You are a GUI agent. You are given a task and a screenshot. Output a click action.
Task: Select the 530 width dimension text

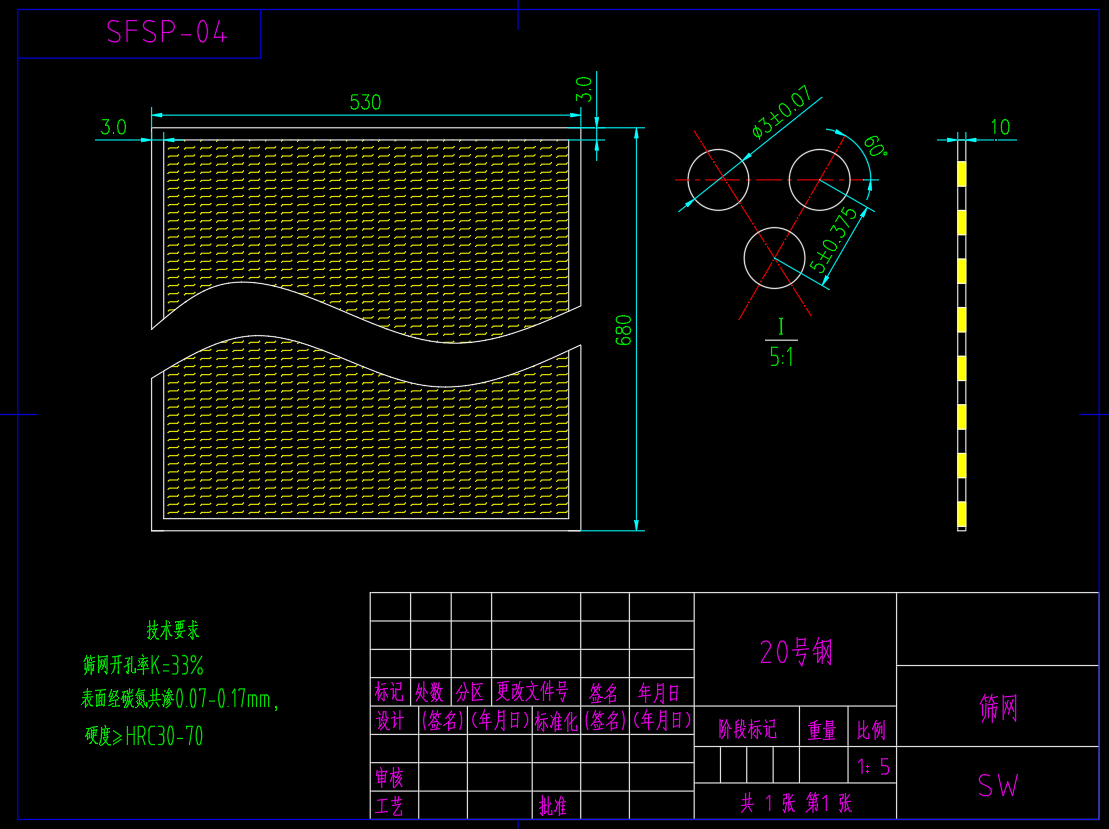[365, 103]
